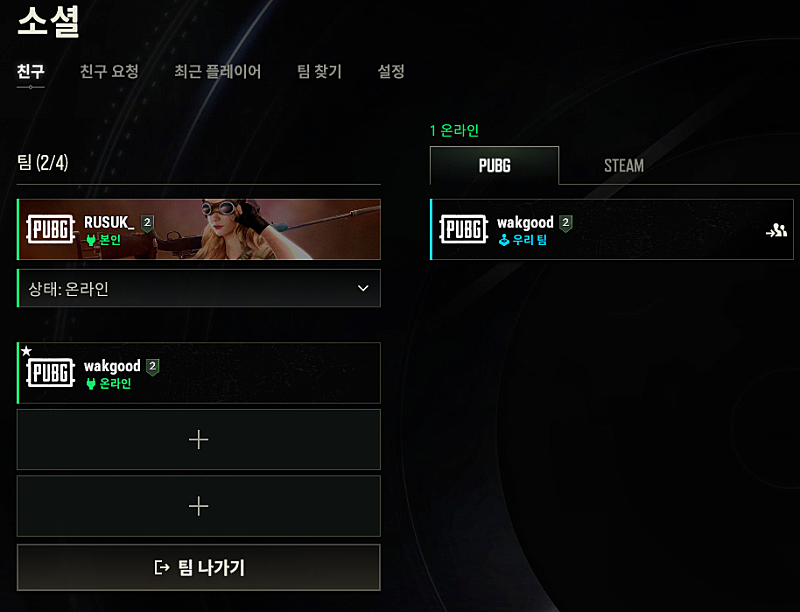Screen dimensions: 800x612
Task: Go to the 팀 찾기 tab
Action: [x=319, y=71]
